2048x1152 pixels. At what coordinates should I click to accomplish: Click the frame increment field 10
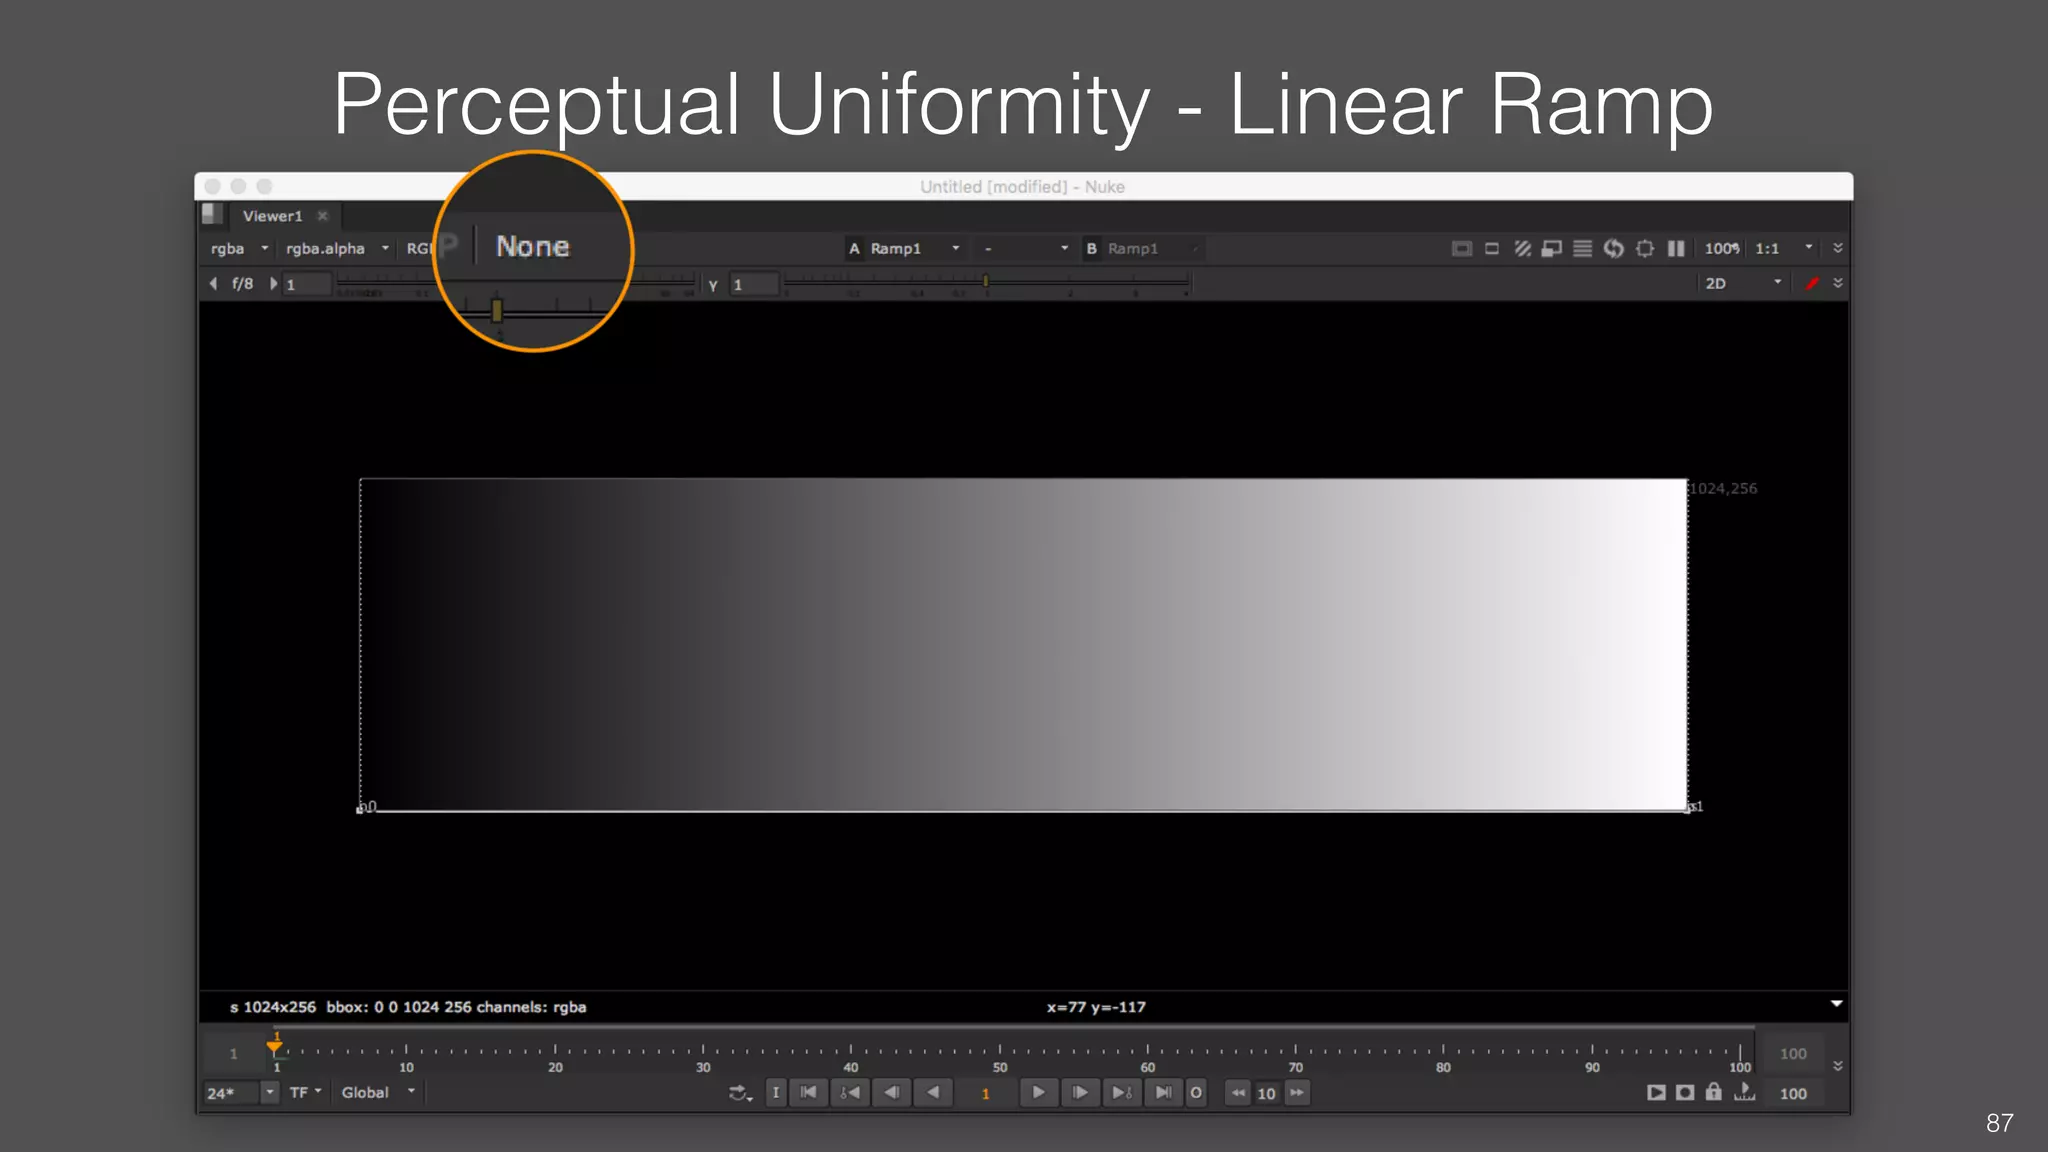pyautogui.click(x=1266, y=1094)
